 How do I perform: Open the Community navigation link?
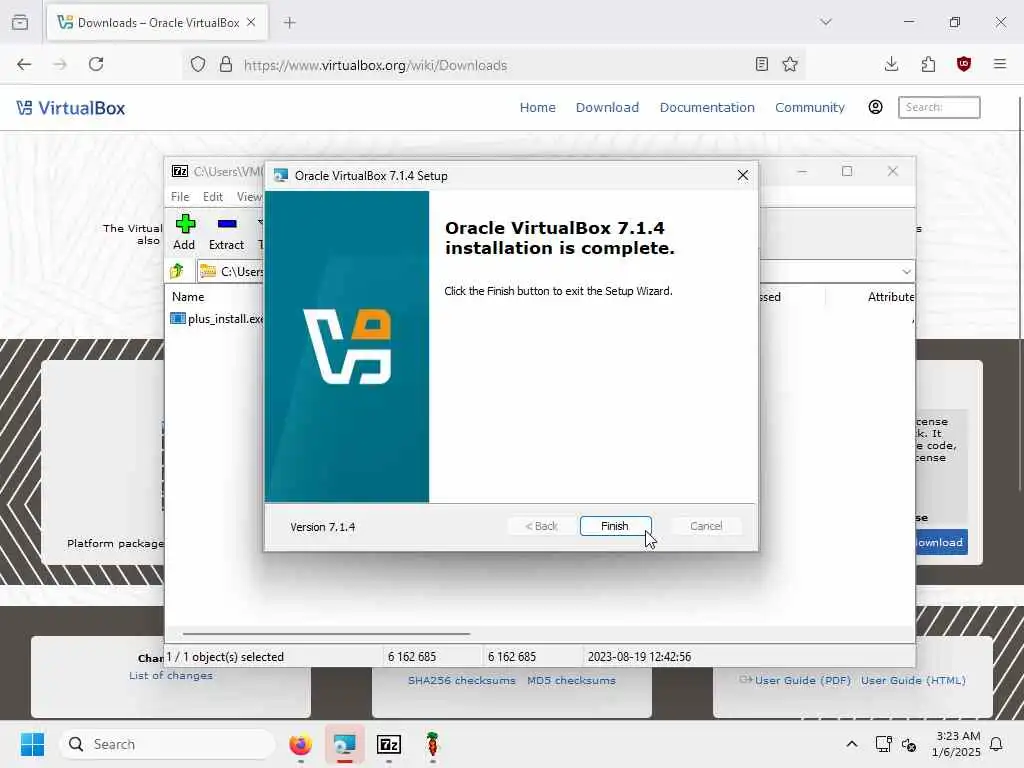pyautogui.click(x=809, y=107)
